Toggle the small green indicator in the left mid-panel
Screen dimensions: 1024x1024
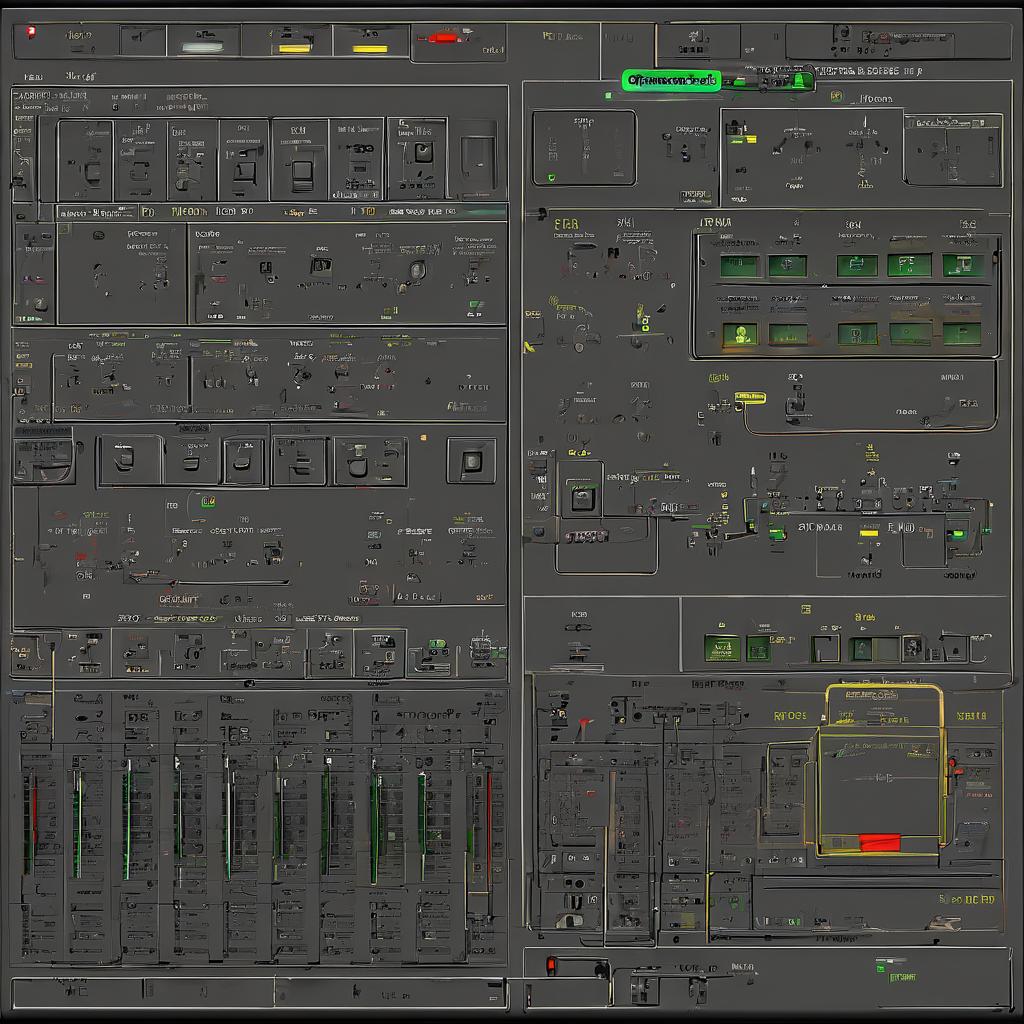(208, 501)
